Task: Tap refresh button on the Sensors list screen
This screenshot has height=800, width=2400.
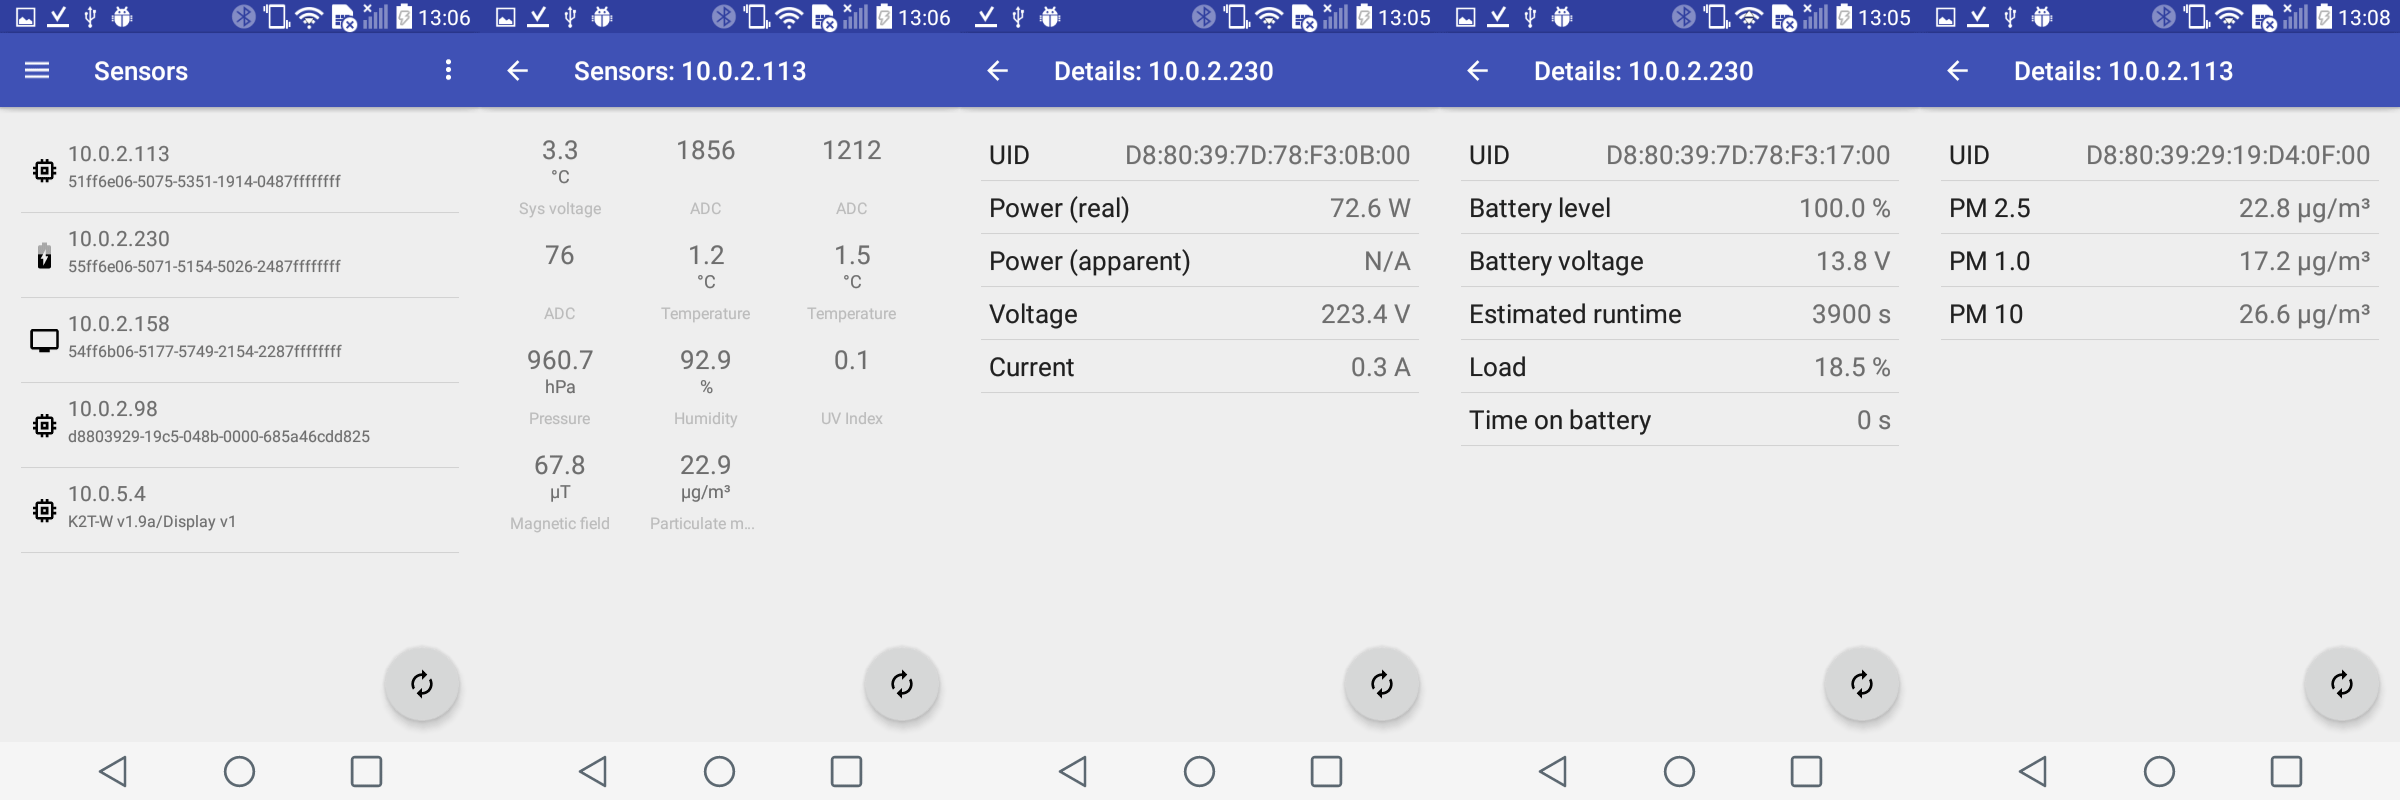Action: 422,684
